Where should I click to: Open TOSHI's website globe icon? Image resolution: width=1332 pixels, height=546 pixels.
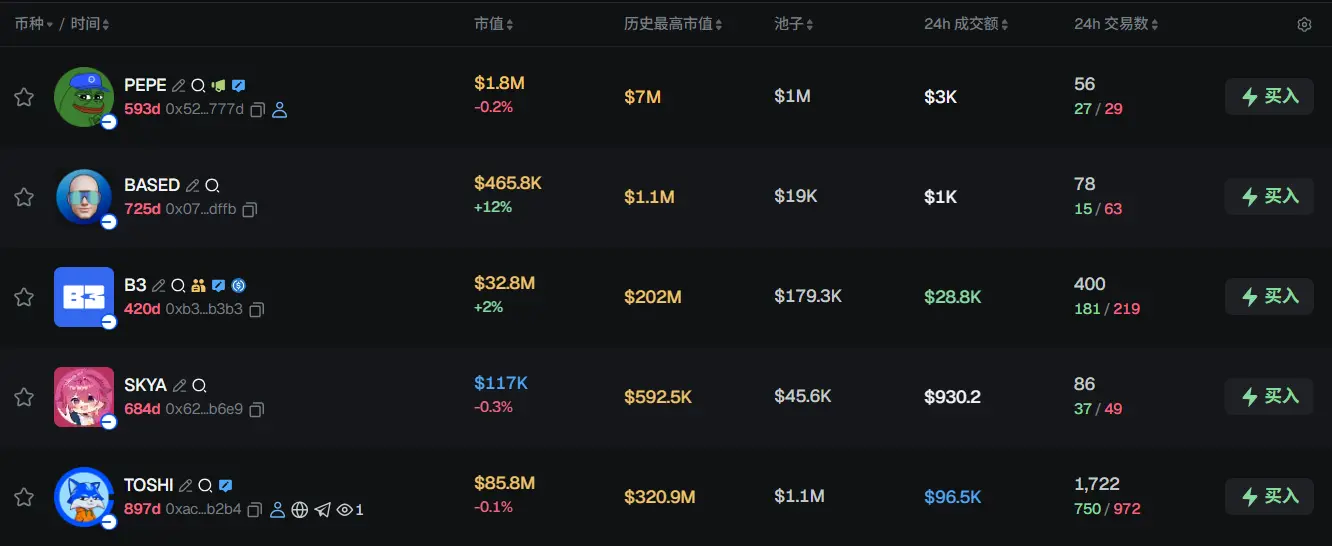(300, 510)
